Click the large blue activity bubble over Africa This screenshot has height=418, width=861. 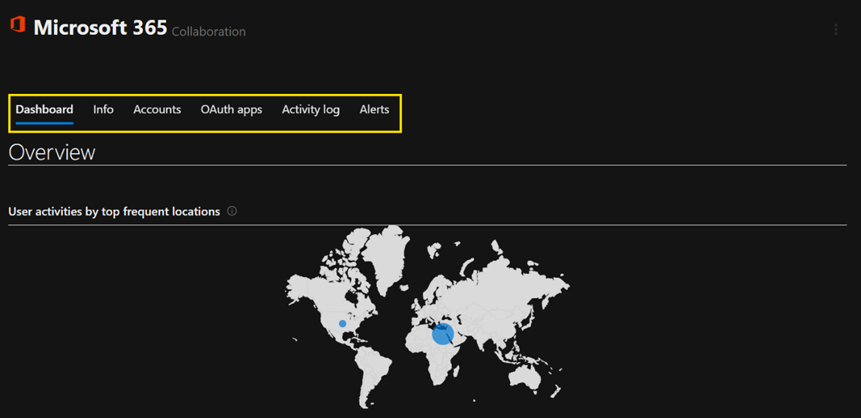pos(443,334)
